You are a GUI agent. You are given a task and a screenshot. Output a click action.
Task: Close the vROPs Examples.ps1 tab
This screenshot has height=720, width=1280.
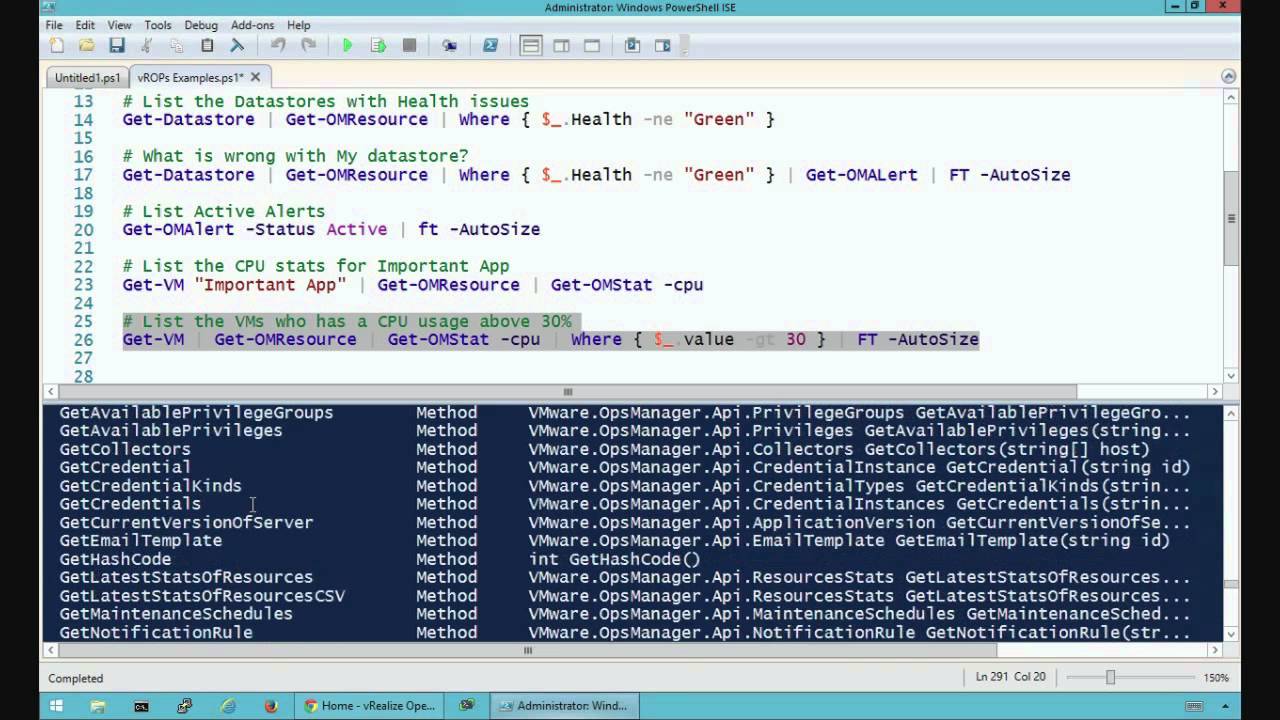click(255, 77)
